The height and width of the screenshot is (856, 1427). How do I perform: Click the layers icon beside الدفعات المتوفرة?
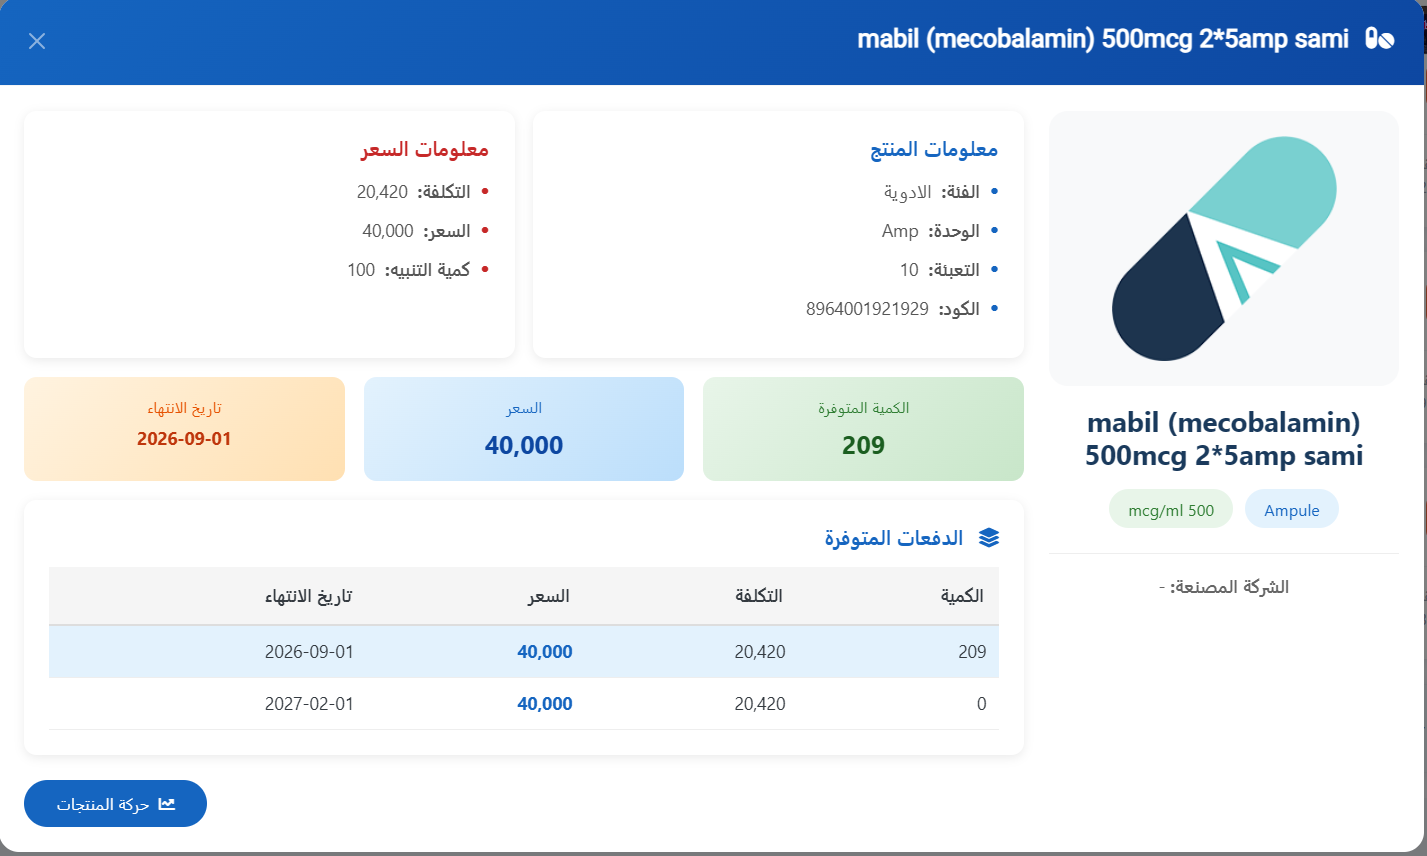coord(989,538)
